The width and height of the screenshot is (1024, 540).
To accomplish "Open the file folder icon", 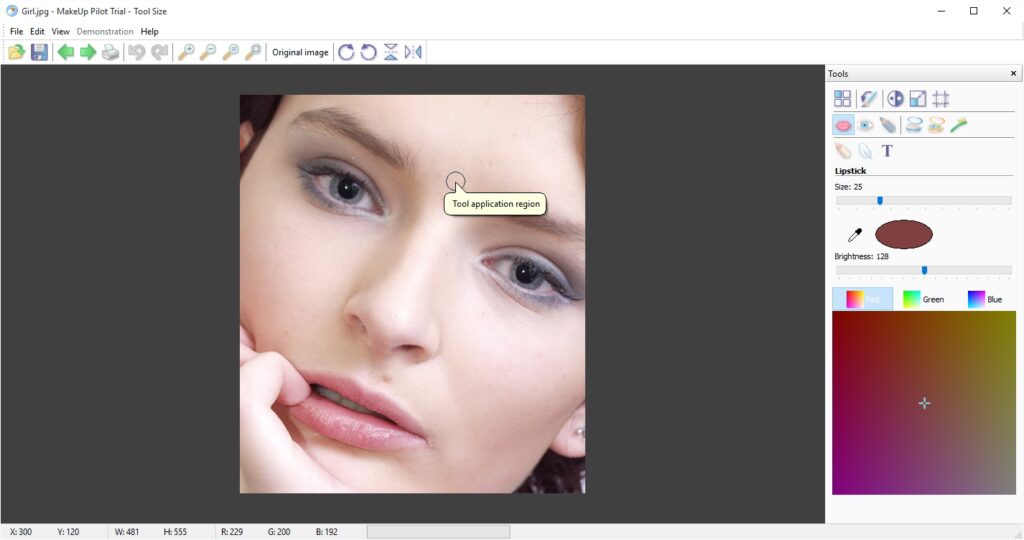I will coord(17,52).
